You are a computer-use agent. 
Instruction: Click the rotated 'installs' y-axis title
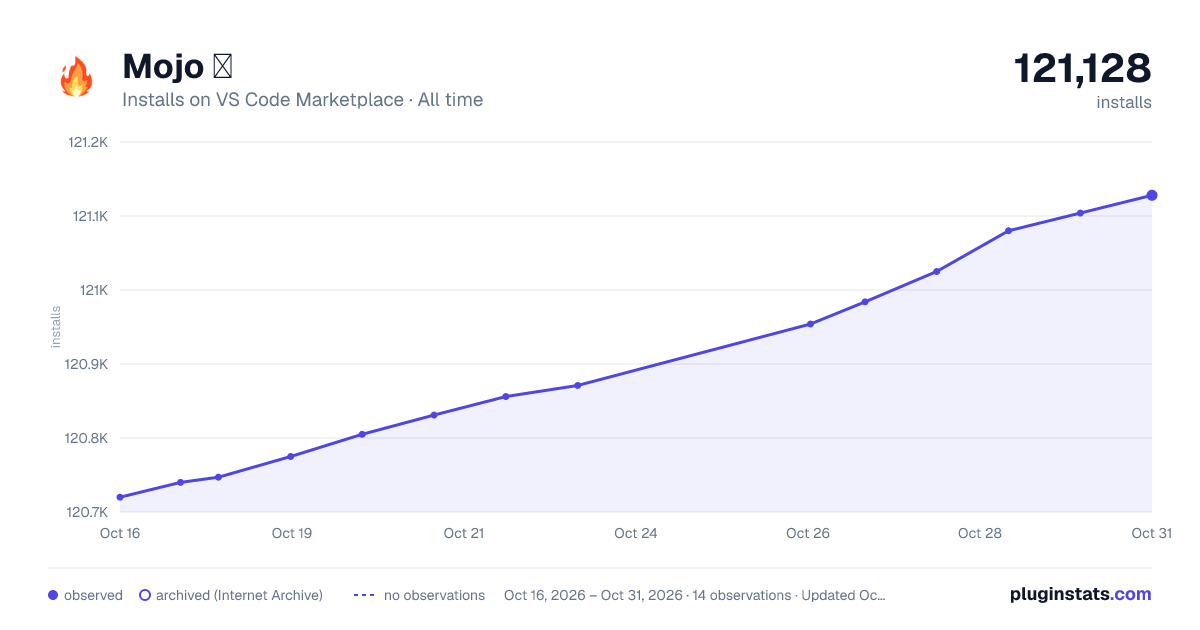(x=56, y=327)
